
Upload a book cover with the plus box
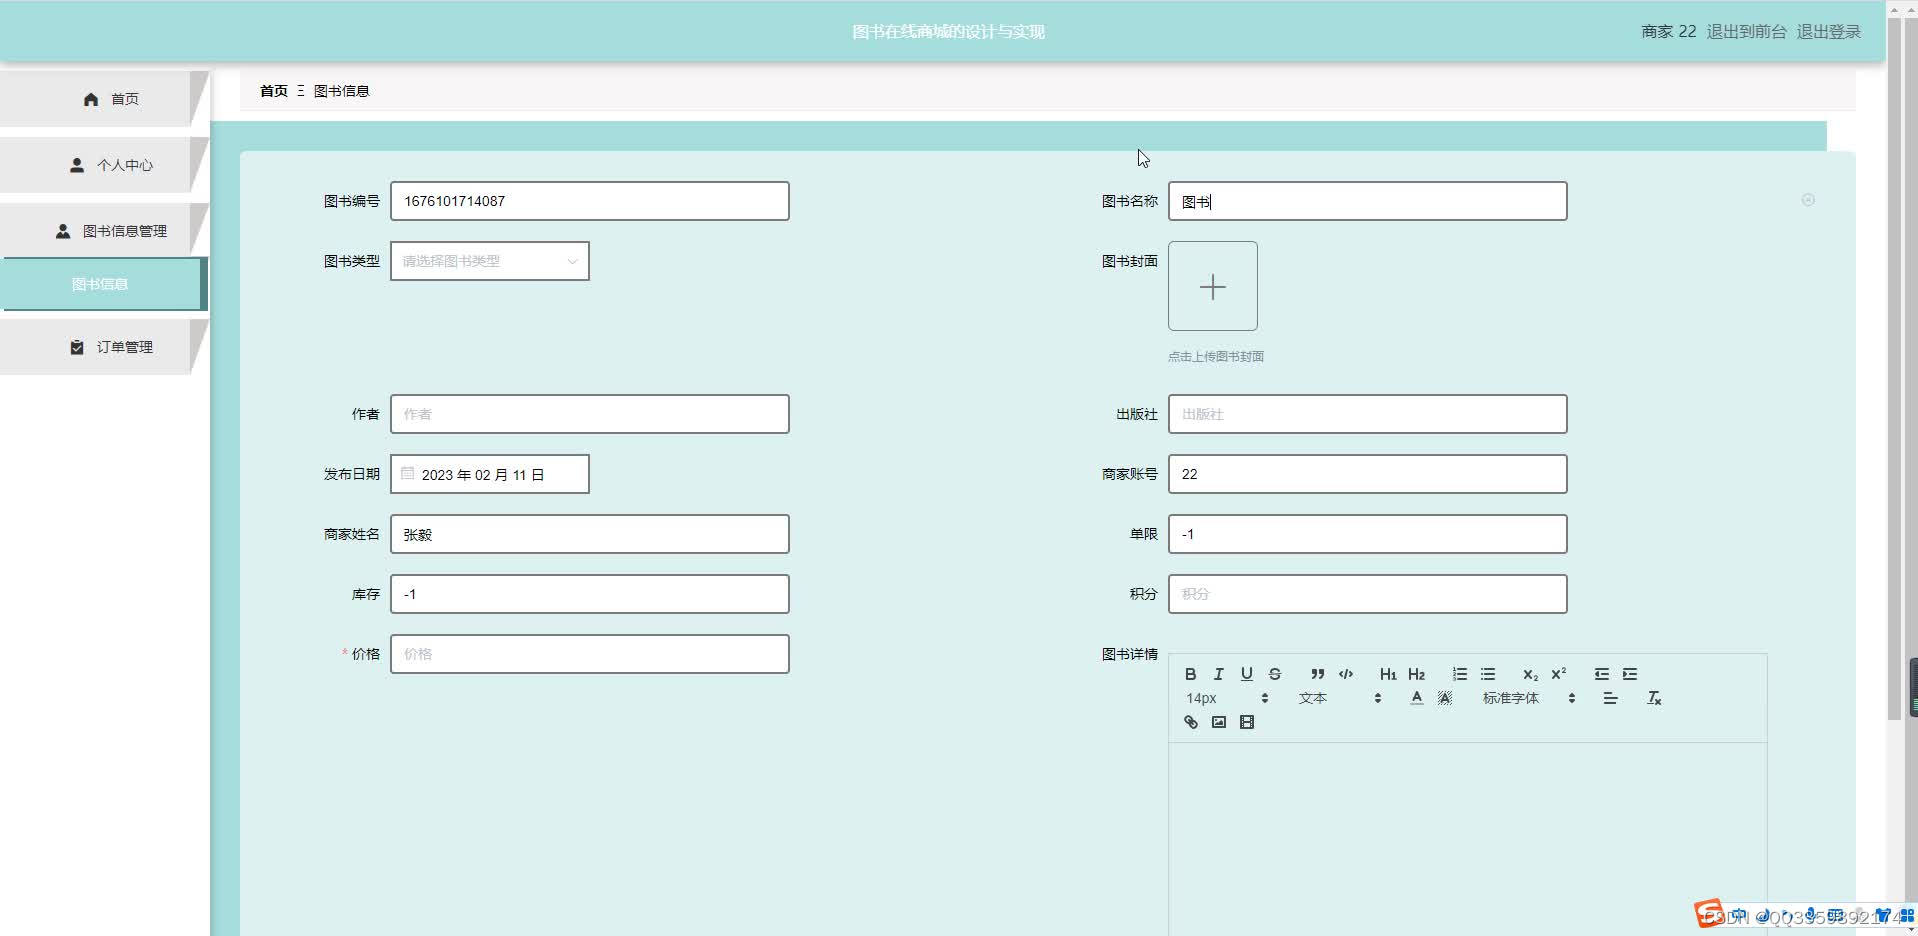[x=1213, y=286]
